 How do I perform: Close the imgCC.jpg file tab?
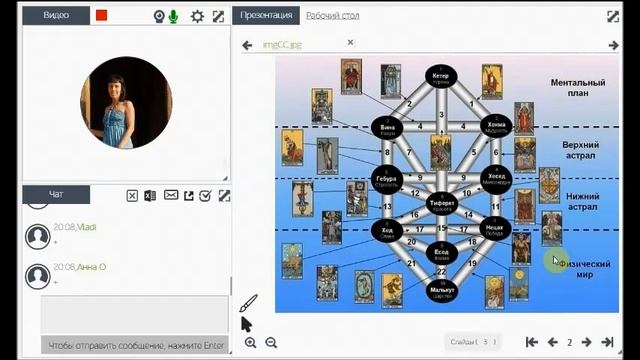pos(350,42)
